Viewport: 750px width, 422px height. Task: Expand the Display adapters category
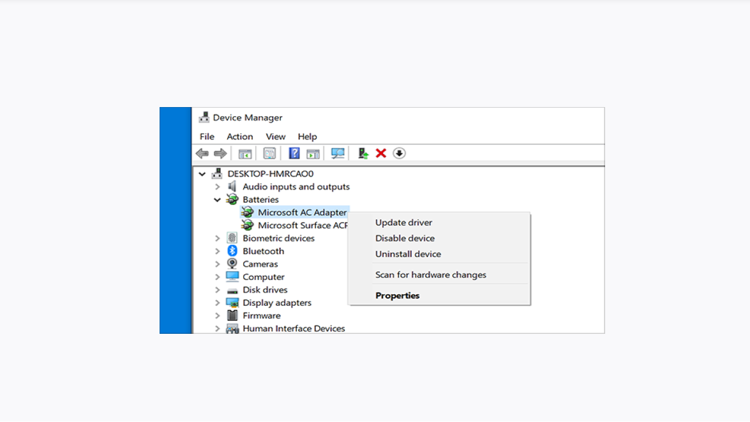coord(217,303)
